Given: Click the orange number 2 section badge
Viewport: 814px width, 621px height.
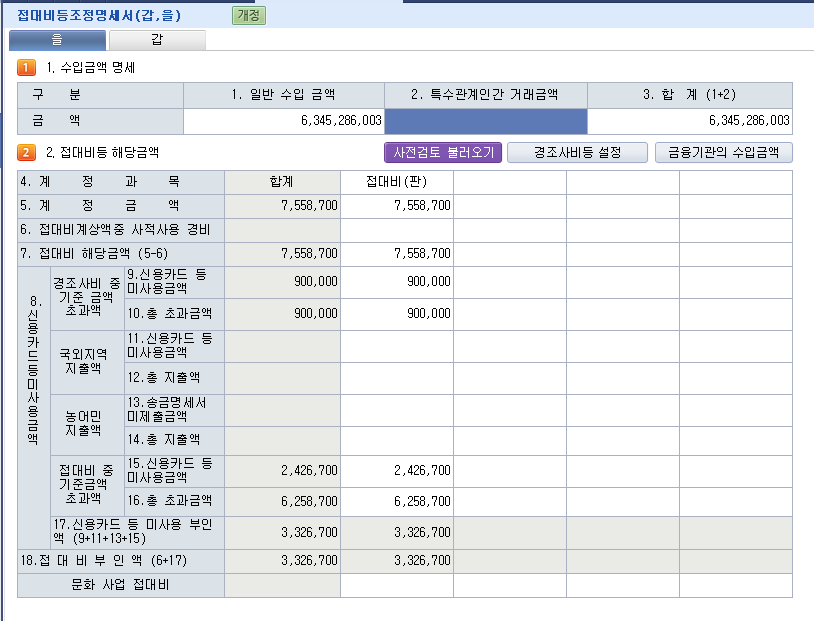Looking at the screenshot, I should [26, 152].
